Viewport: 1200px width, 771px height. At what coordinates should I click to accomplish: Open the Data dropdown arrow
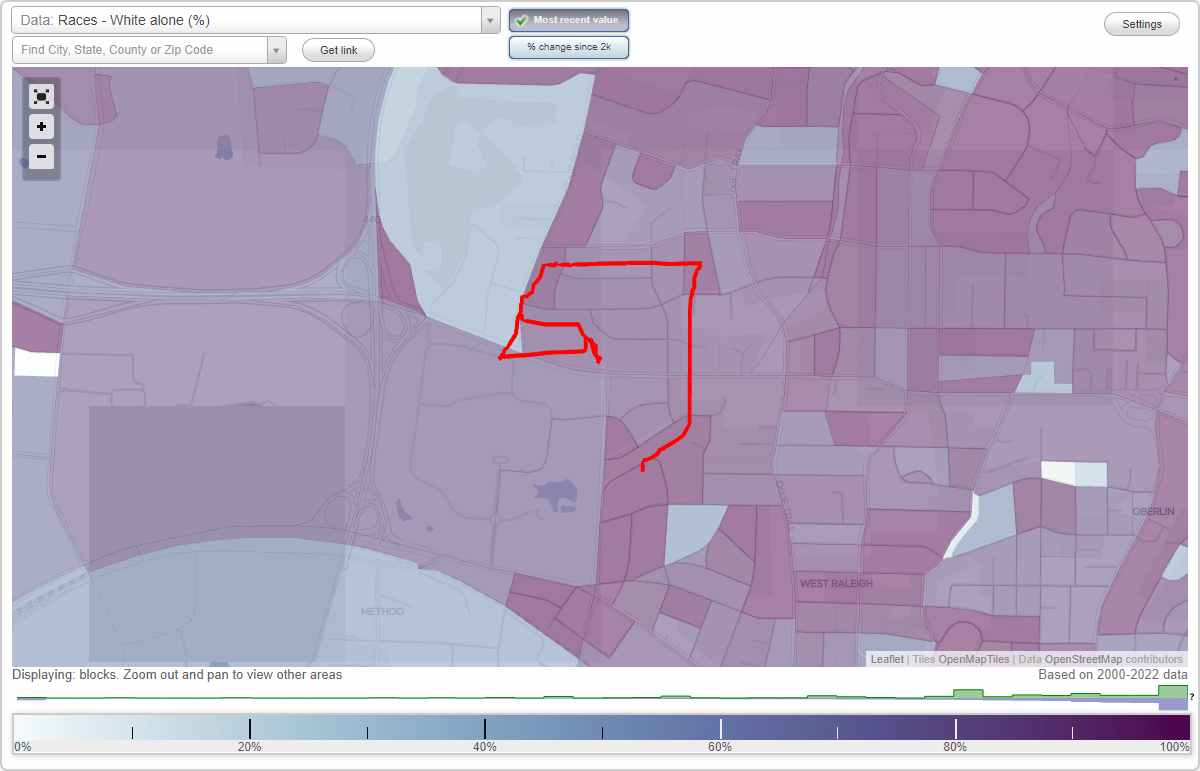click(490, 20)
